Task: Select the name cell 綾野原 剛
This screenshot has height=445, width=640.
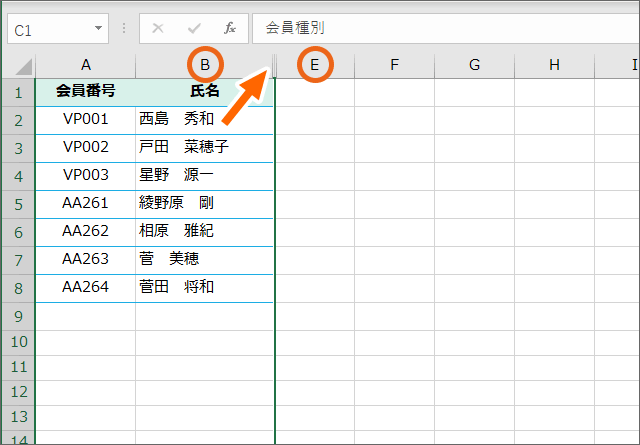Action: (x=204, y=205)
